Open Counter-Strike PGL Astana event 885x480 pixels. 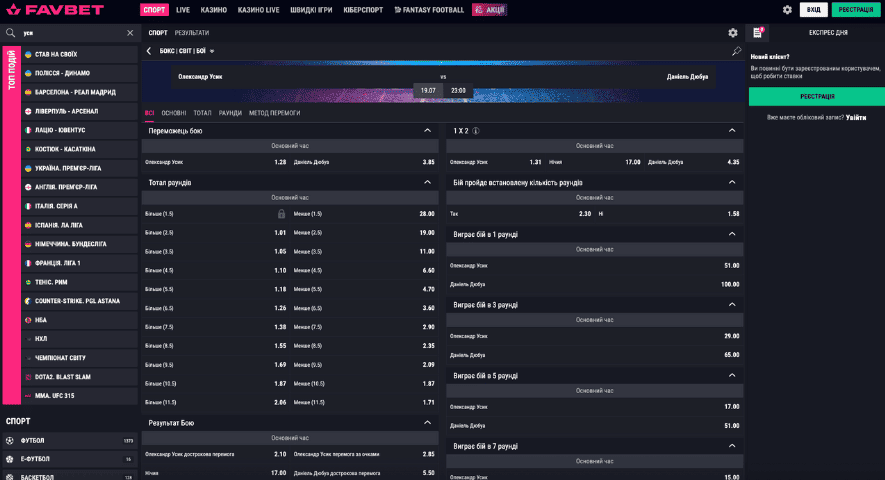click(80, 301)
